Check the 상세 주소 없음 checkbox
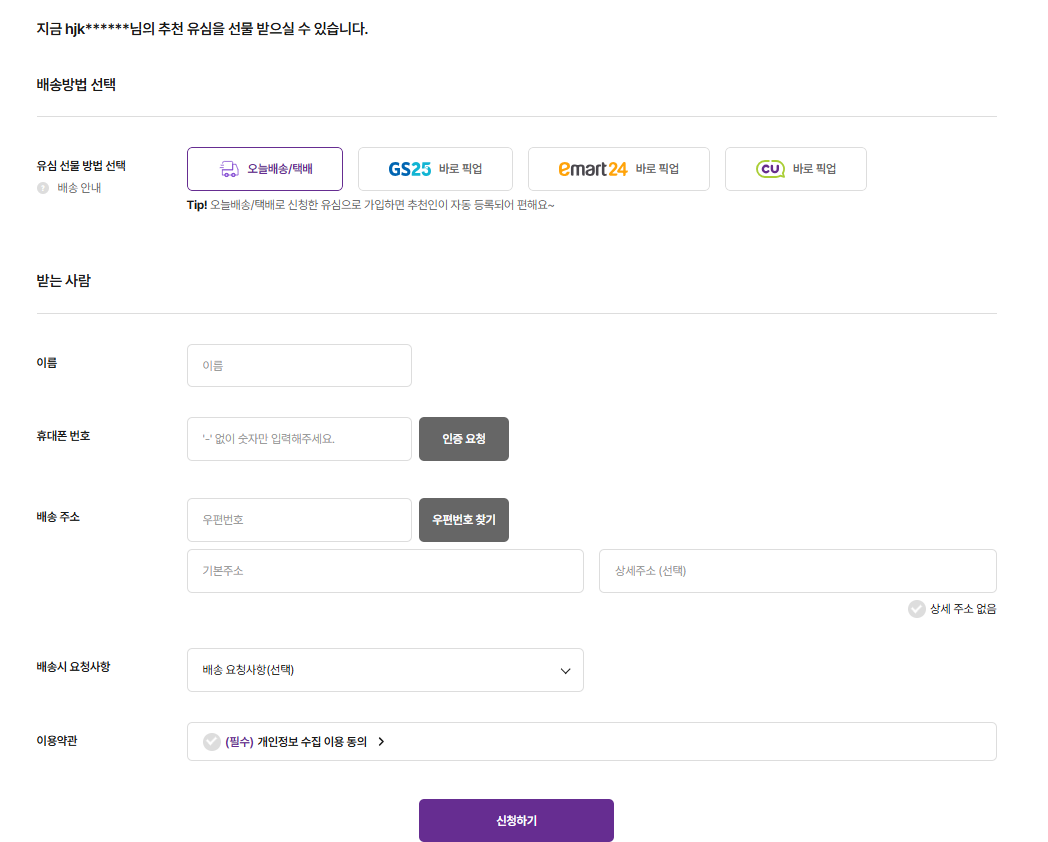 tap(916, 609)
